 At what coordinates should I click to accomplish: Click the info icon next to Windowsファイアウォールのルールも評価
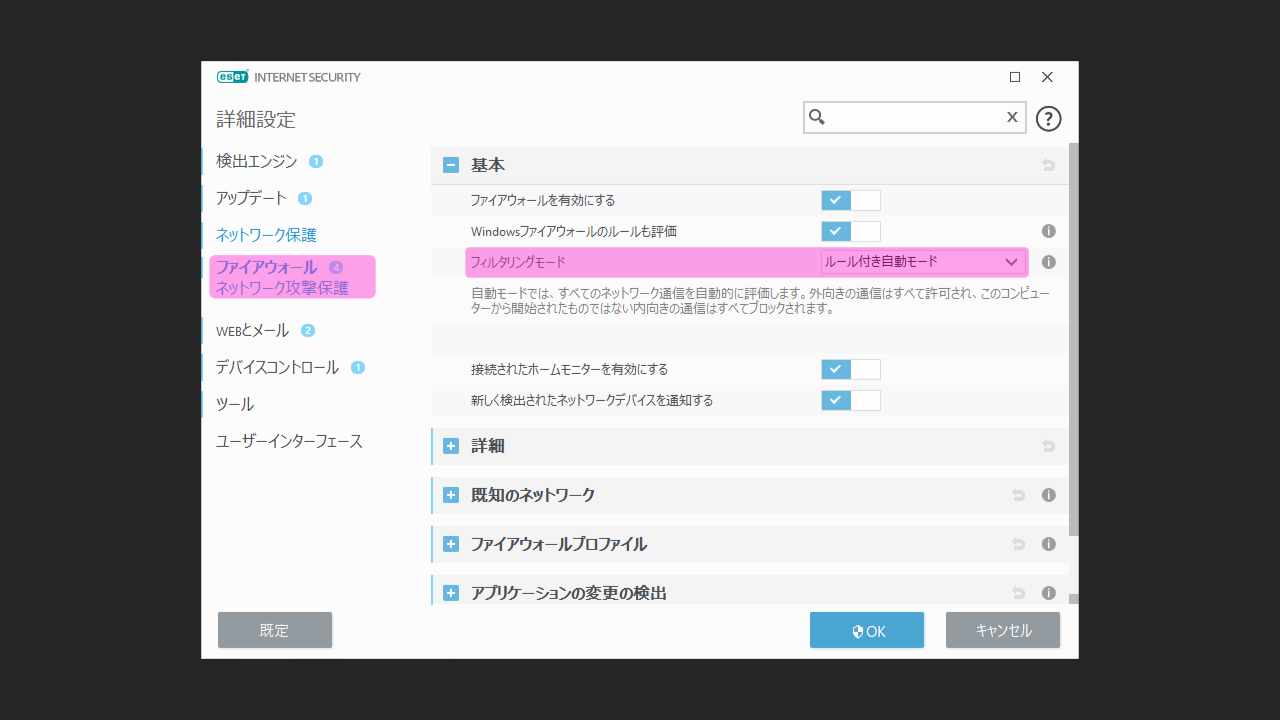click(x=1048, y=231)
